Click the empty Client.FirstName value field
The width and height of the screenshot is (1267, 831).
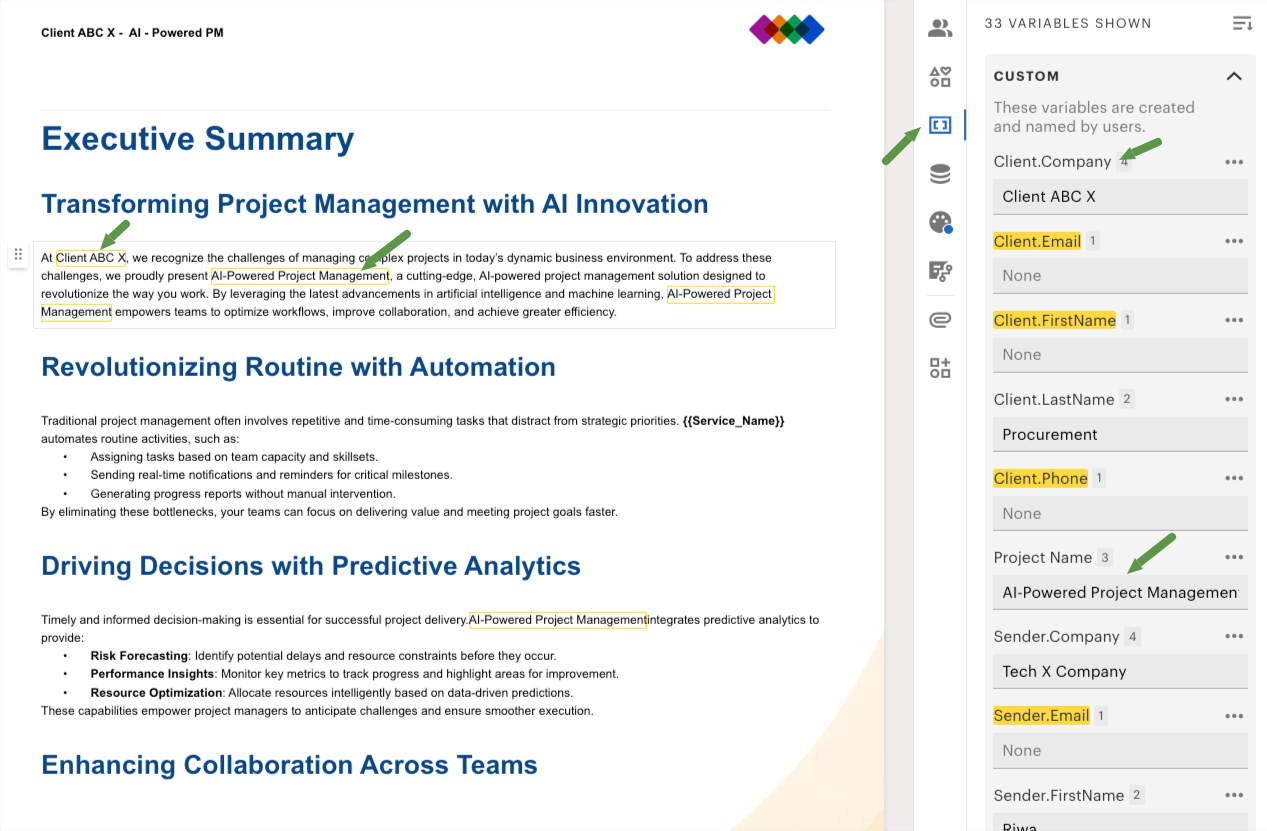pos(1120,354)
